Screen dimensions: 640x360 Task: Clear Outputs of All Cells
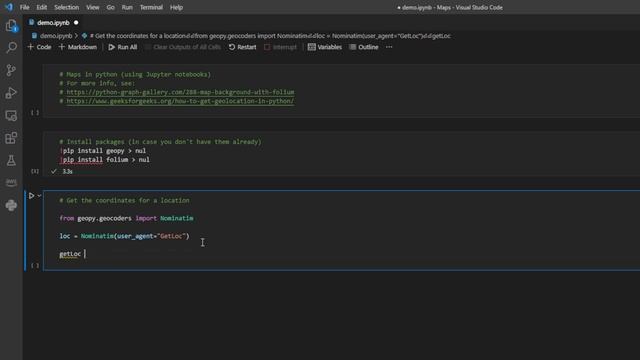tap(183, 47)
